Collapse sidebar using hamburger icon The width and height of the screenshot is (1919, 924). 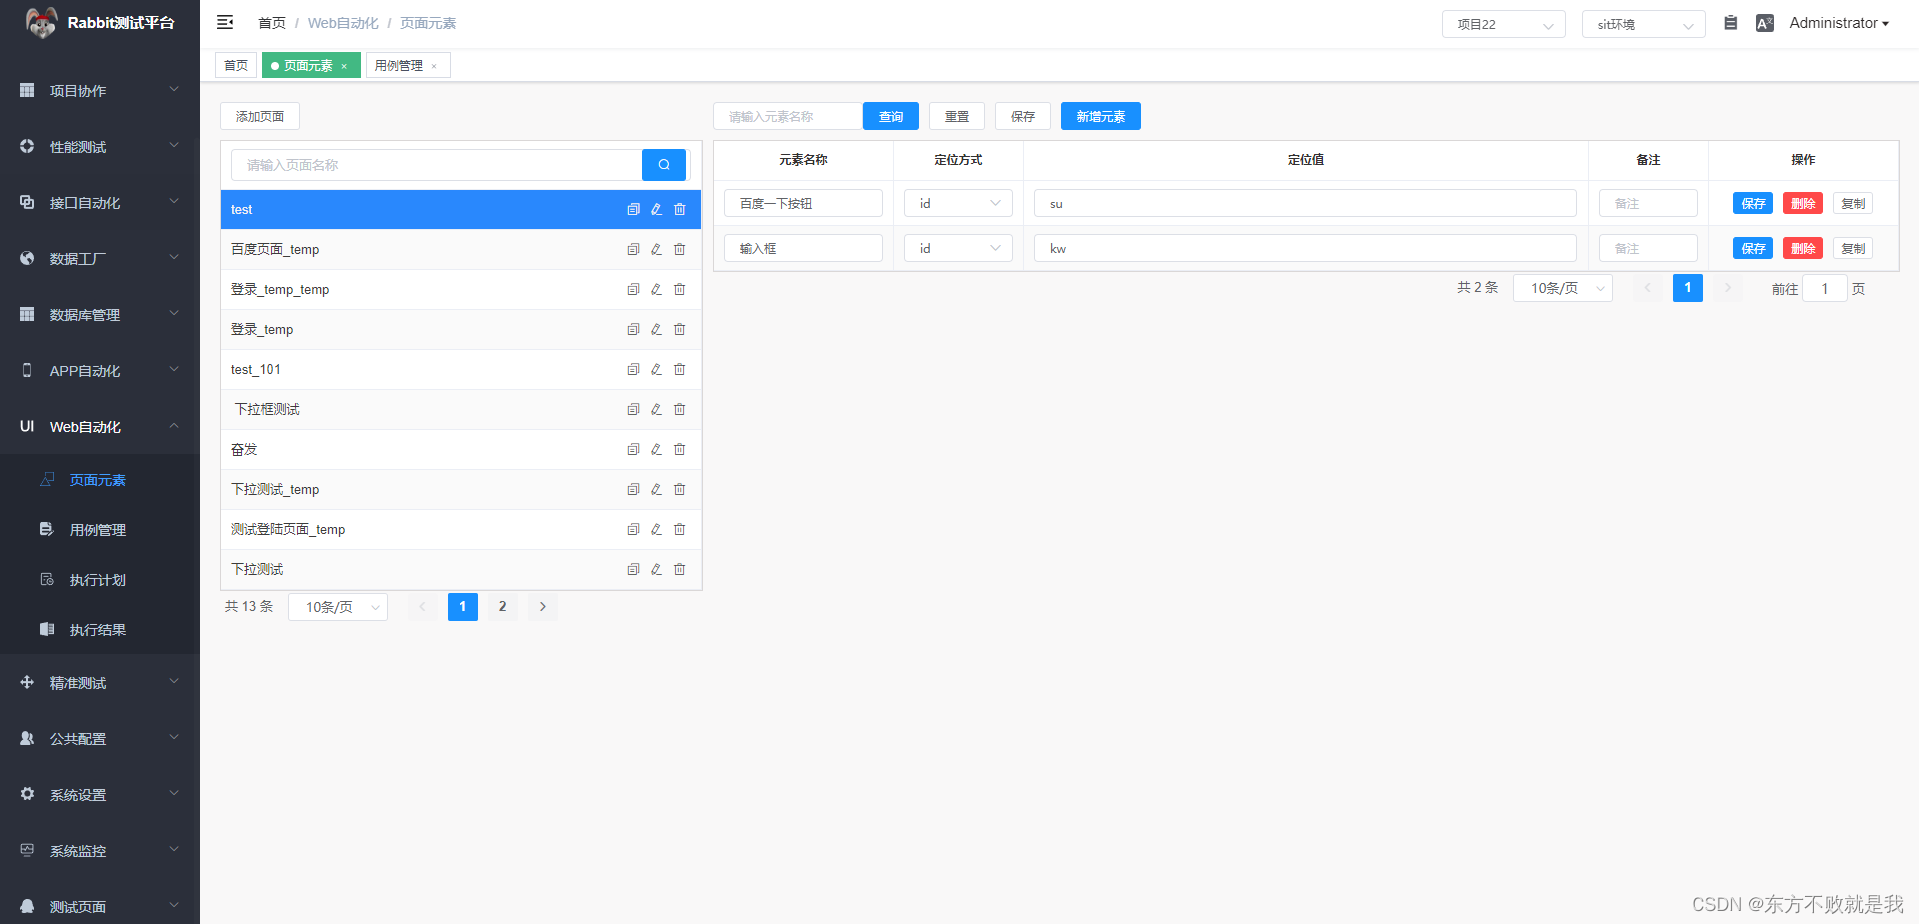224,21
